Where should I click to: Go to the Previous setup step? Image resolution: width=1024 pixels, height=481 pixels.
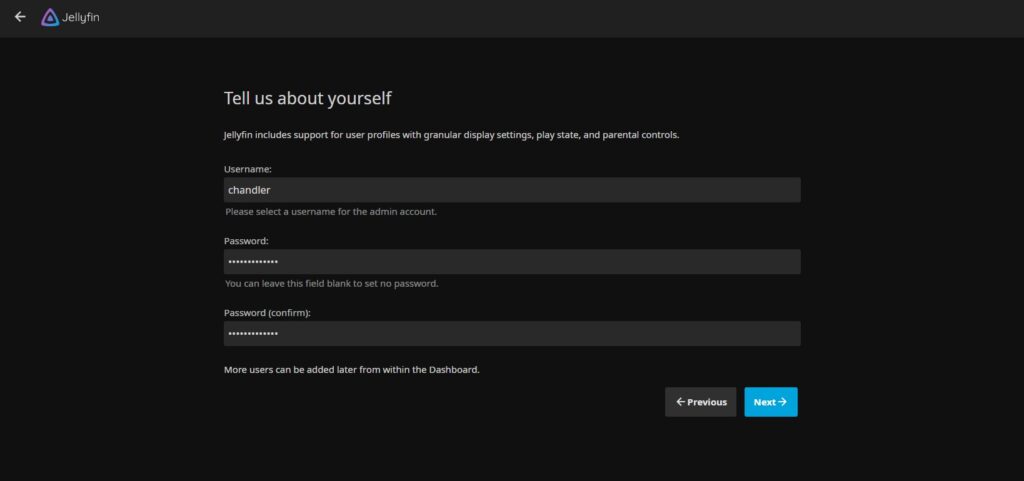point(701,402)
